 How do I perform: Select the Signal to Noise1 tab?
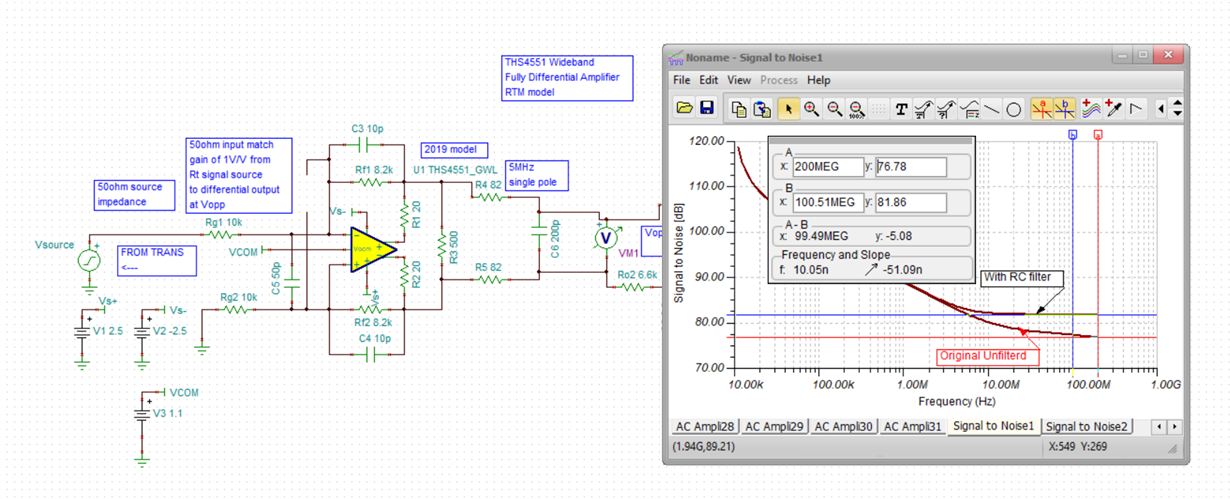point(994,426)
